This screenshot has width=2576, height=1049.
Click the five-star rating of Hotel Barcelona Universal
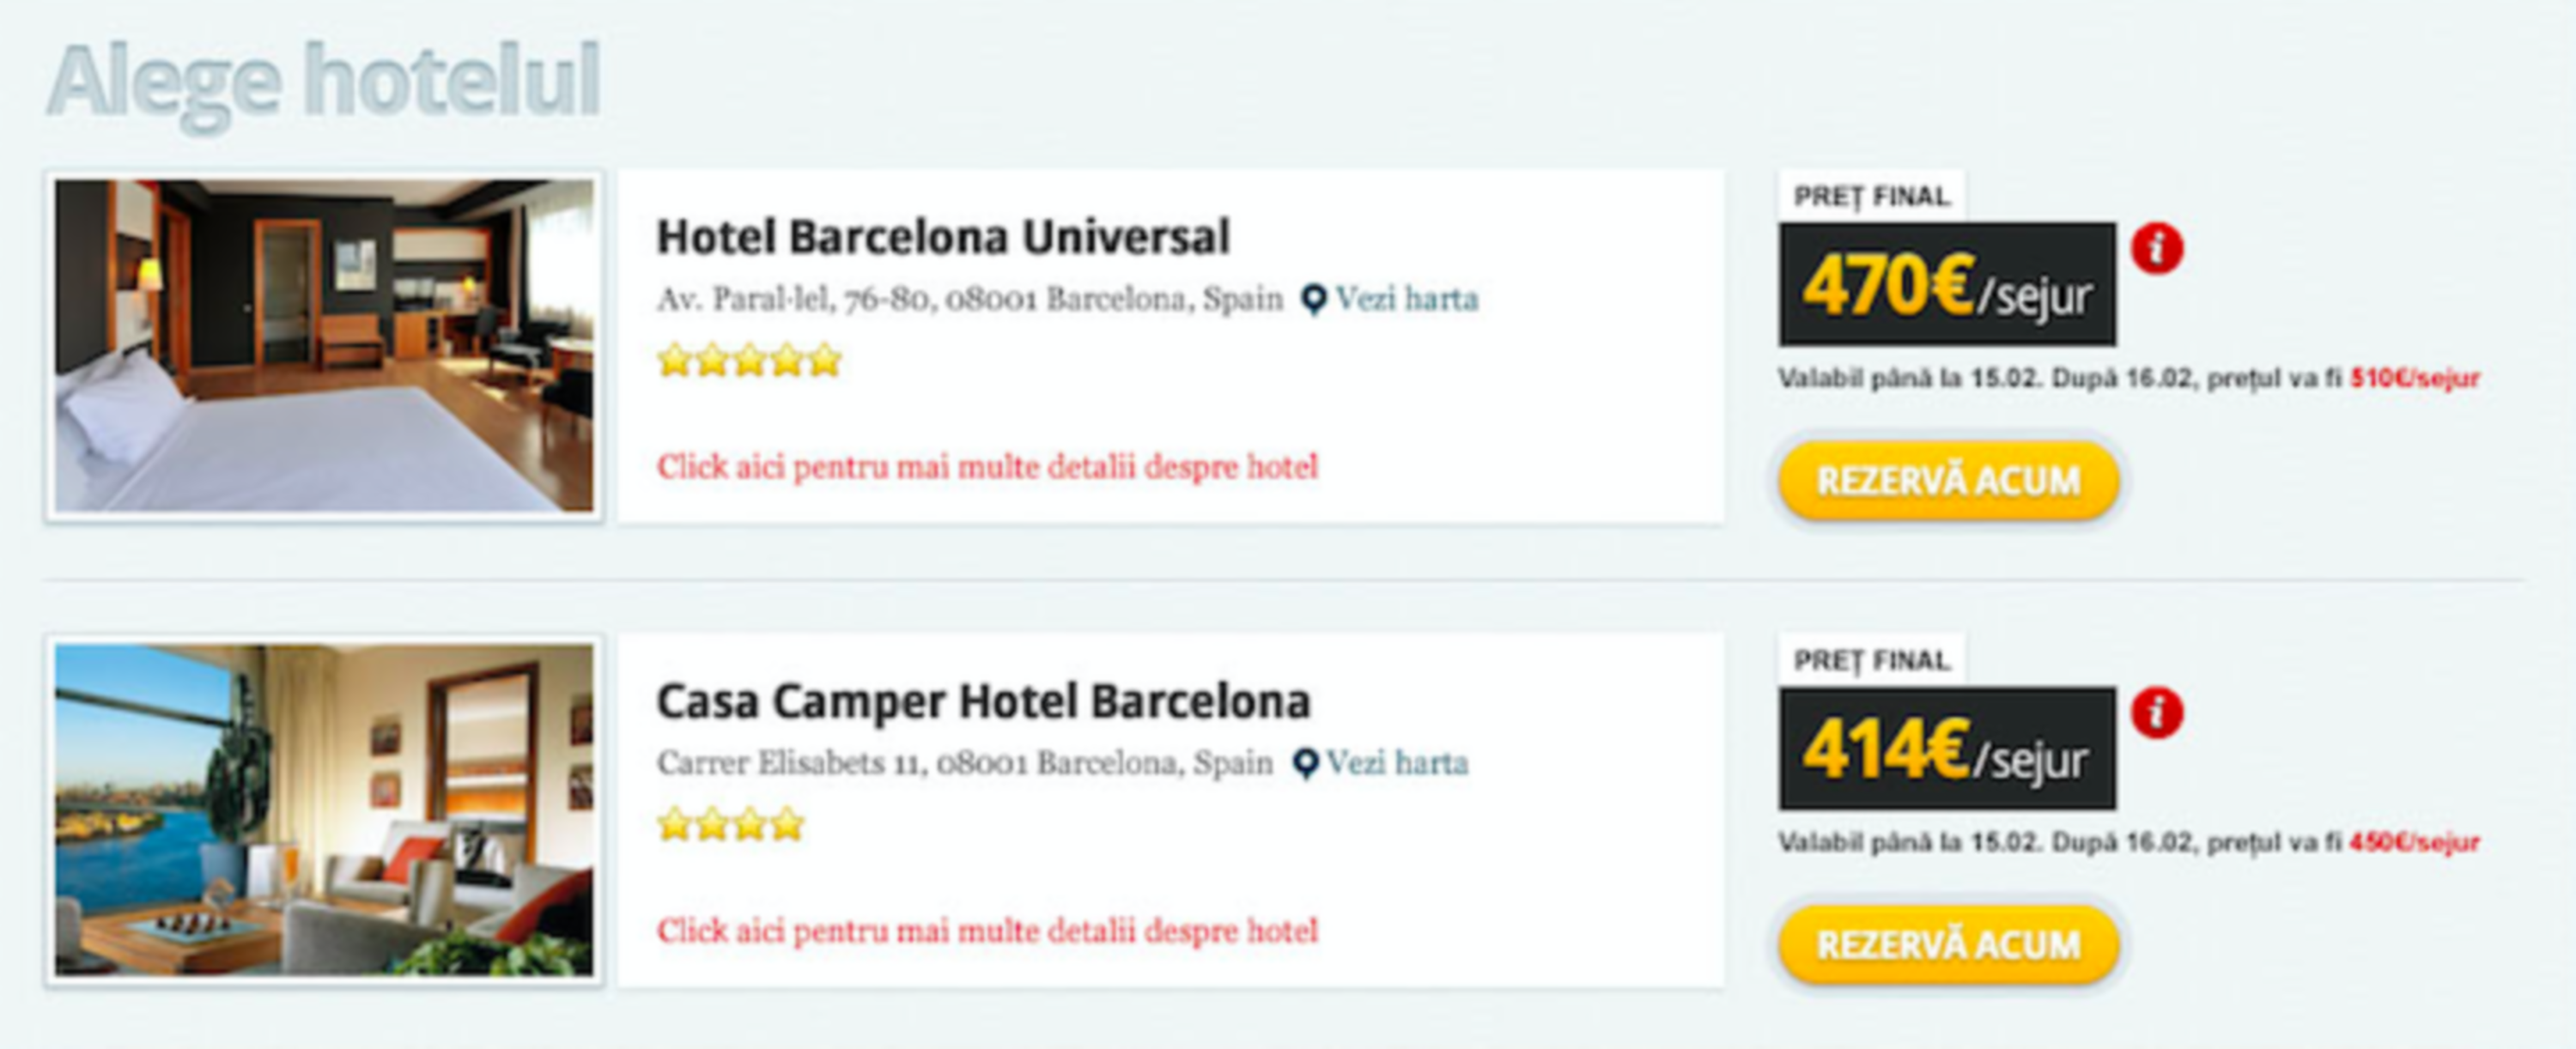[x=749, y=360]
